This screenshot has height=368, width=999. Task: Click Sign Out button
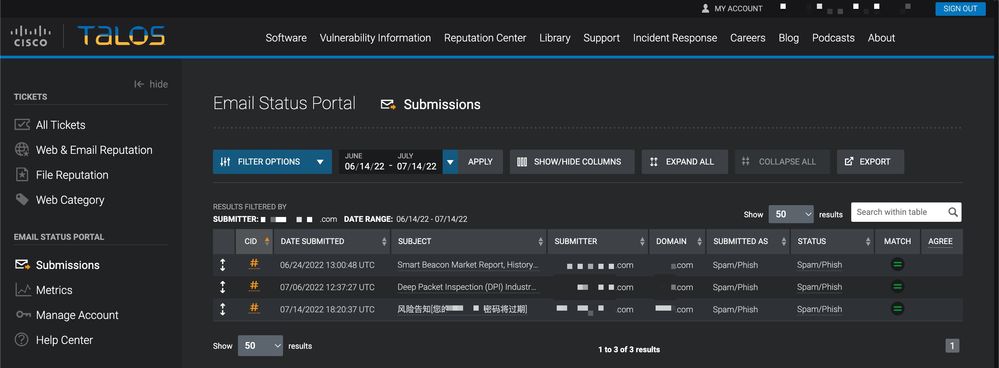[960, 8]
